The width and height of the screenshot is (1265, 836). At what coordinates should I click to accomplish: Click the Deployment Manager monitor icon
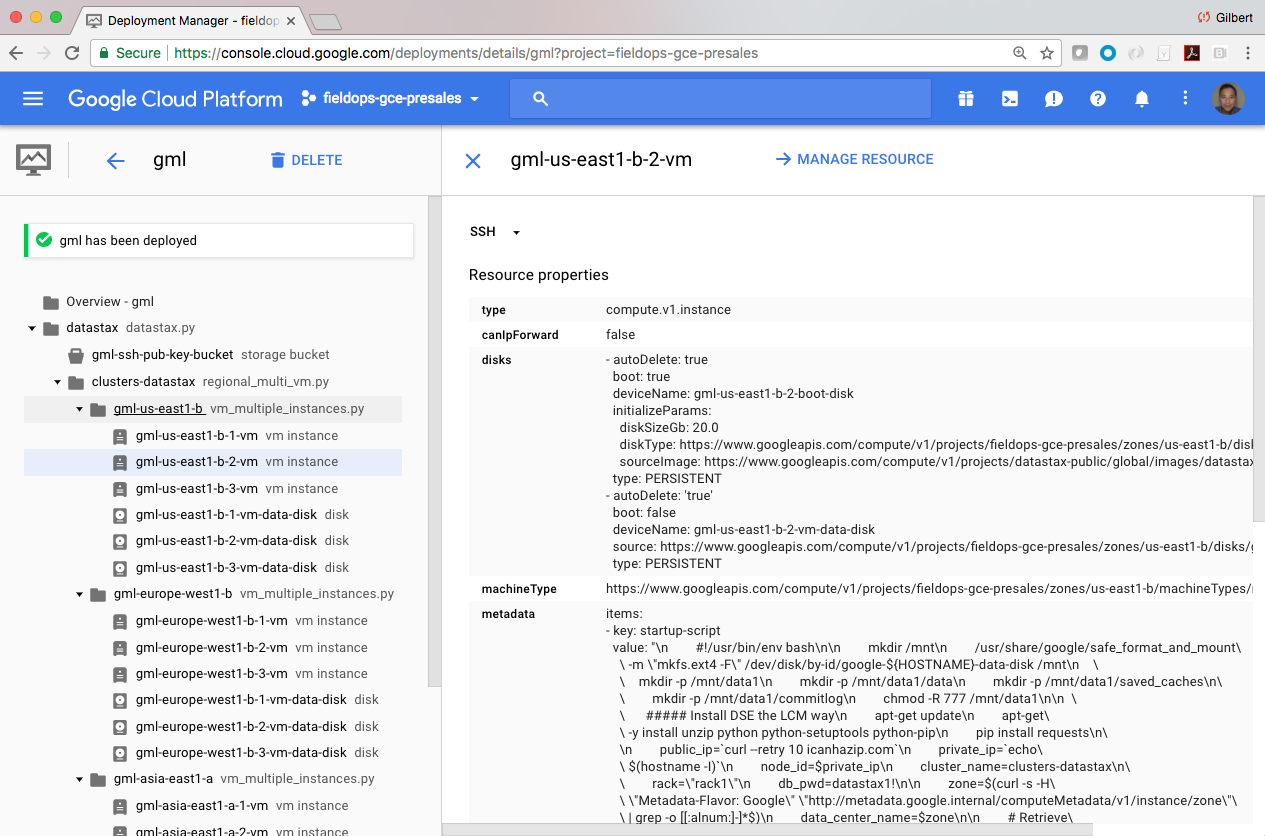(x=34, y=160)
